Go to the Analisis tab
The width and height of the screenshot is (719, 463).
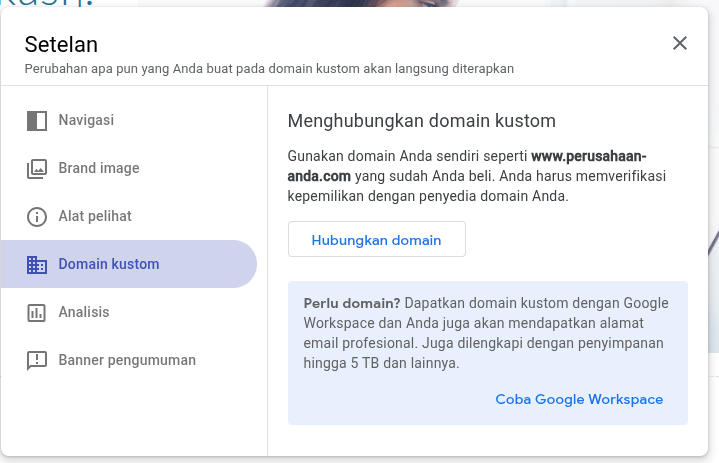[128, 312]
